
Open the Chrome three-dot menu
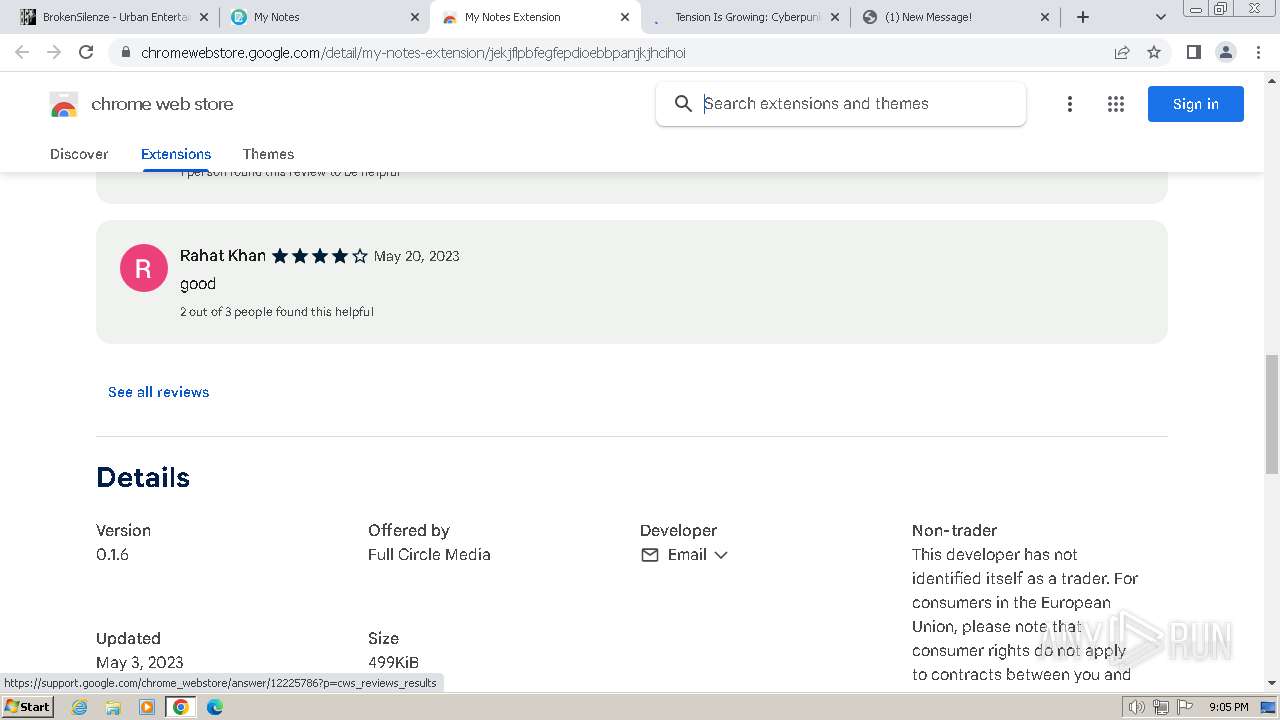tap(1258, 52)
